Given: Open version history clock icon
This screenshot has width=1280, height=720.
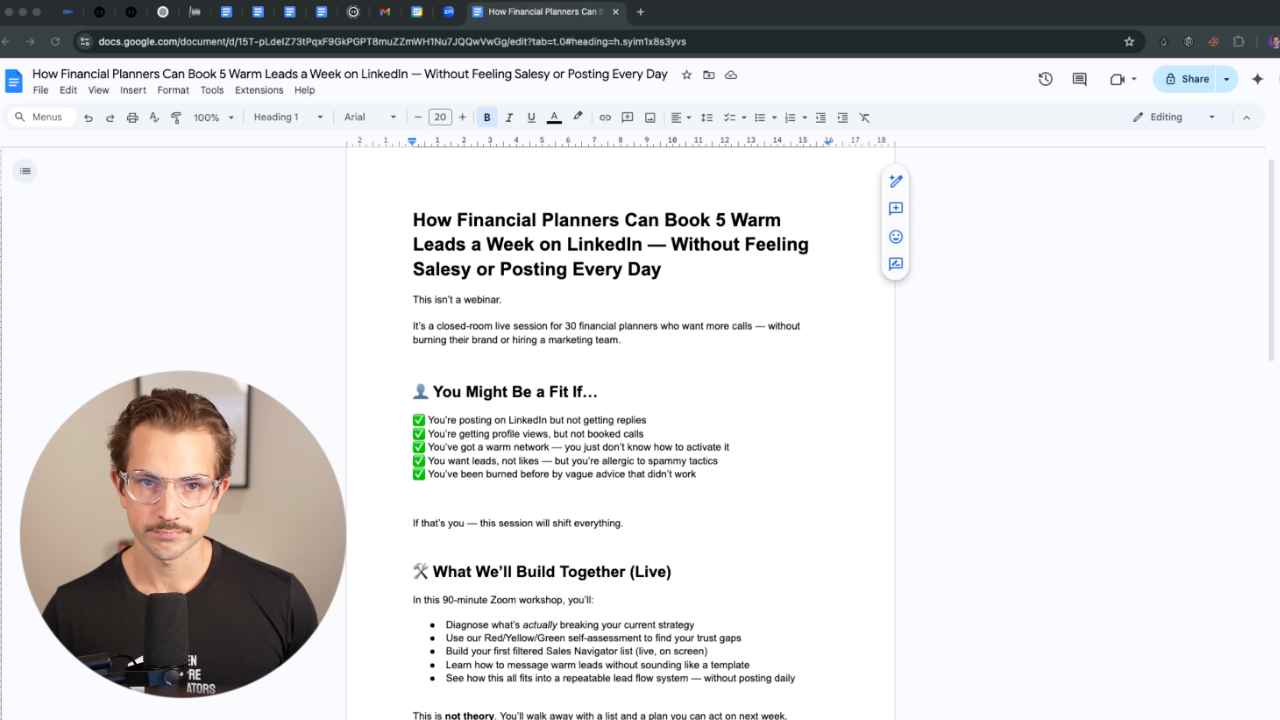Looking at the screenshot, I should (x=1045, y=79).
